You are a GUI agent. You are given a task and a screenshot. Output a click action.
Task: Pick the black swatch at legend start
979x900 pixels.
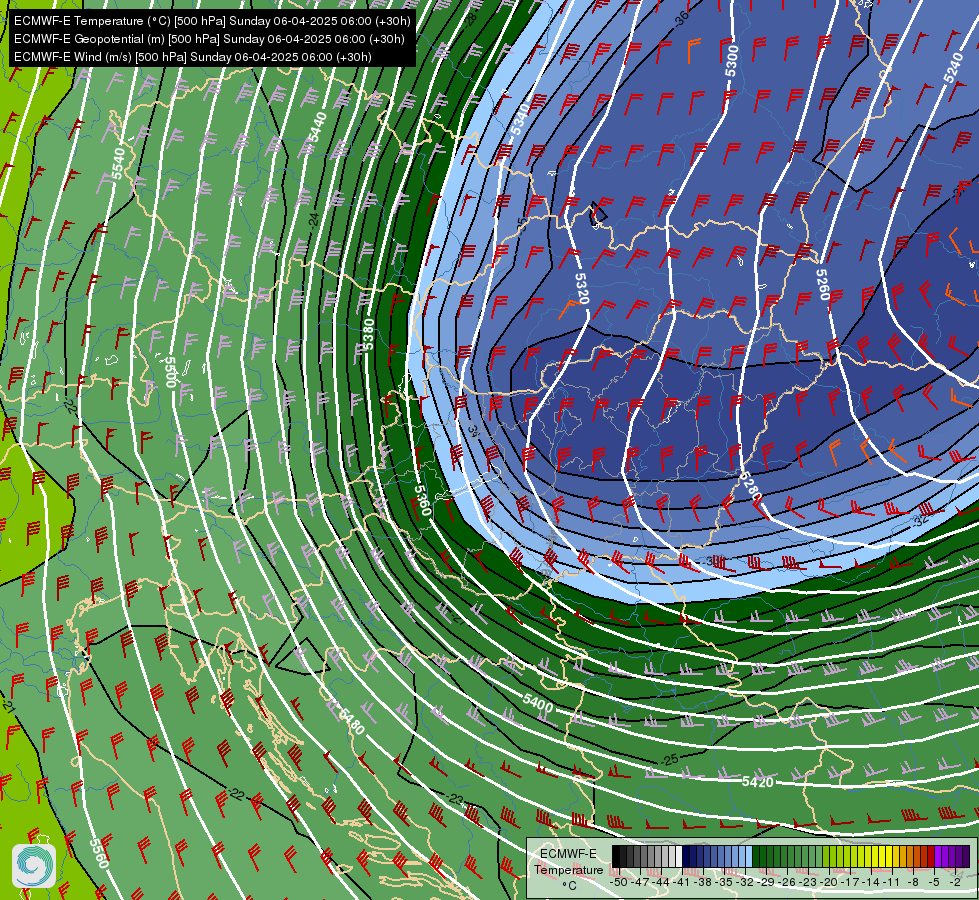[615, 857]
